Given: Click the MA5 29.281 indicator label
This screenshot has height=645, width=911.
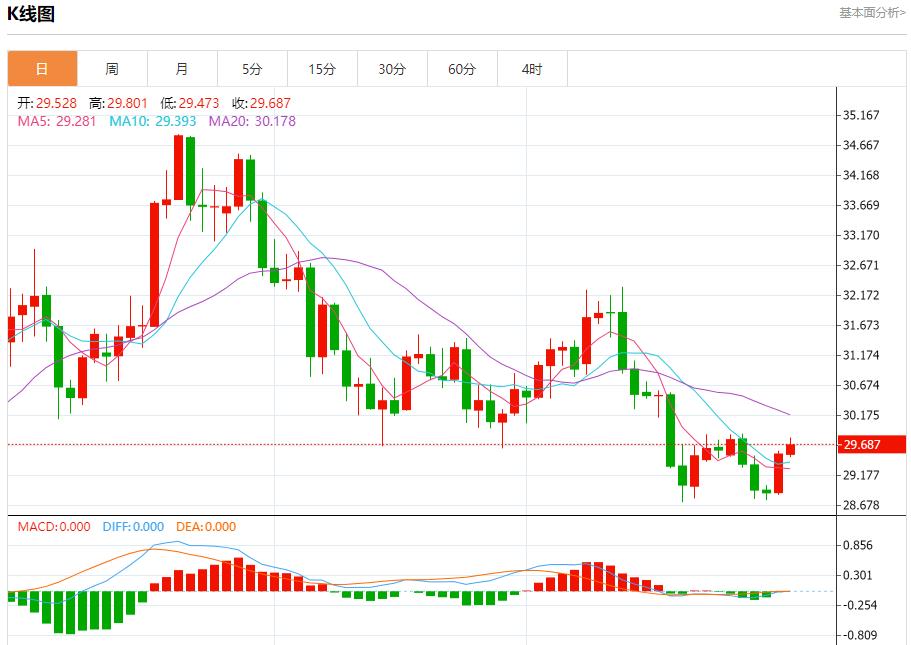Looking at the screenshot, I should pos(57,121).
